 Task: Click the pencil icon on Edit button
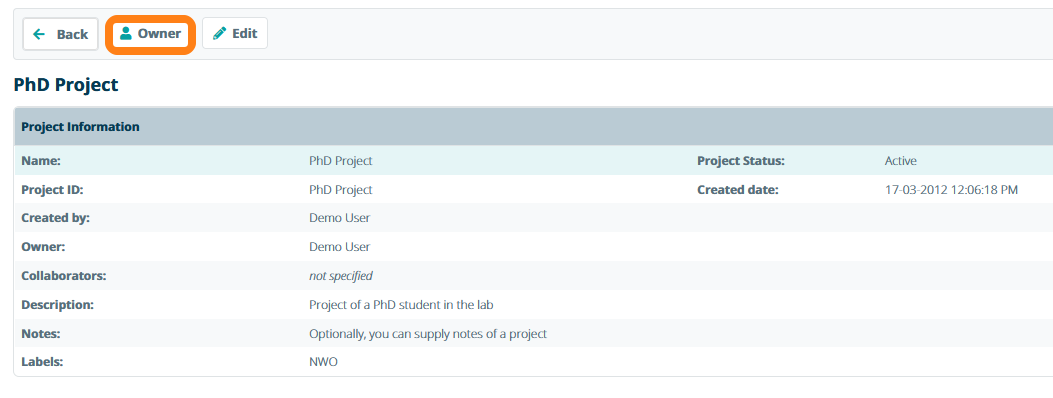(x=219, y=34)
